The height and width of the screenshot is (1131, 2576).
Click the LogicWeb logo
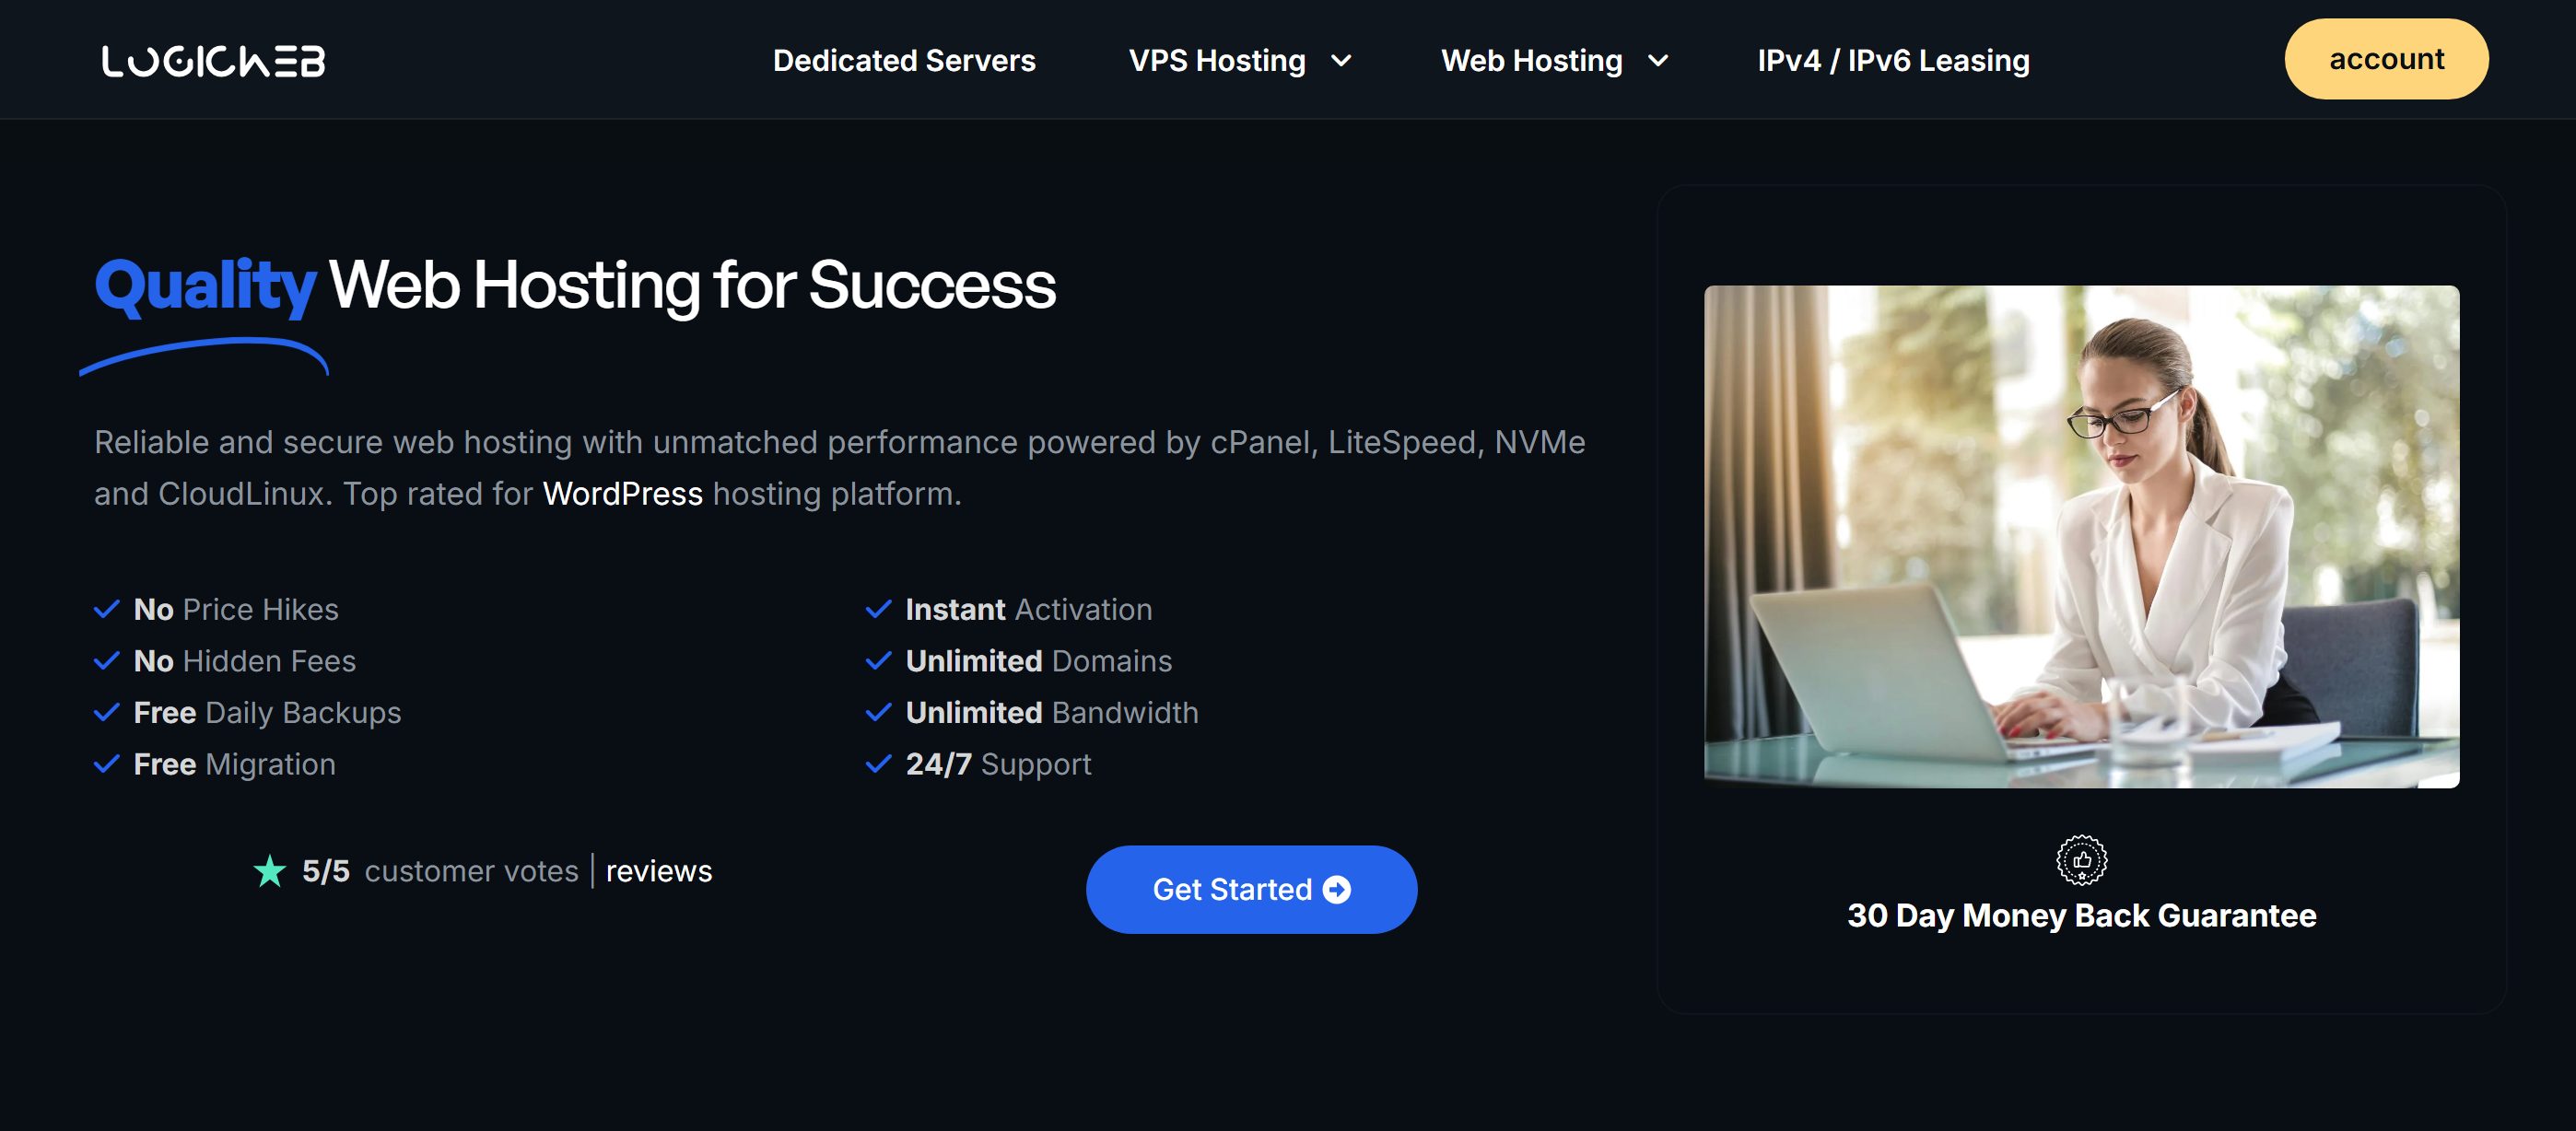[x=213, y=61]
